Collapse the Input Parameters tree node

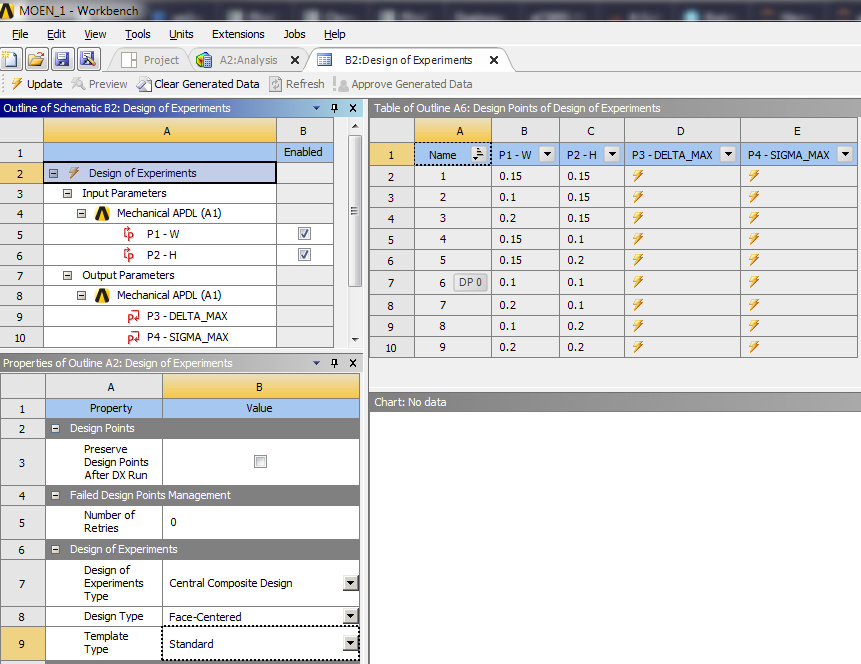pos(68,193)
